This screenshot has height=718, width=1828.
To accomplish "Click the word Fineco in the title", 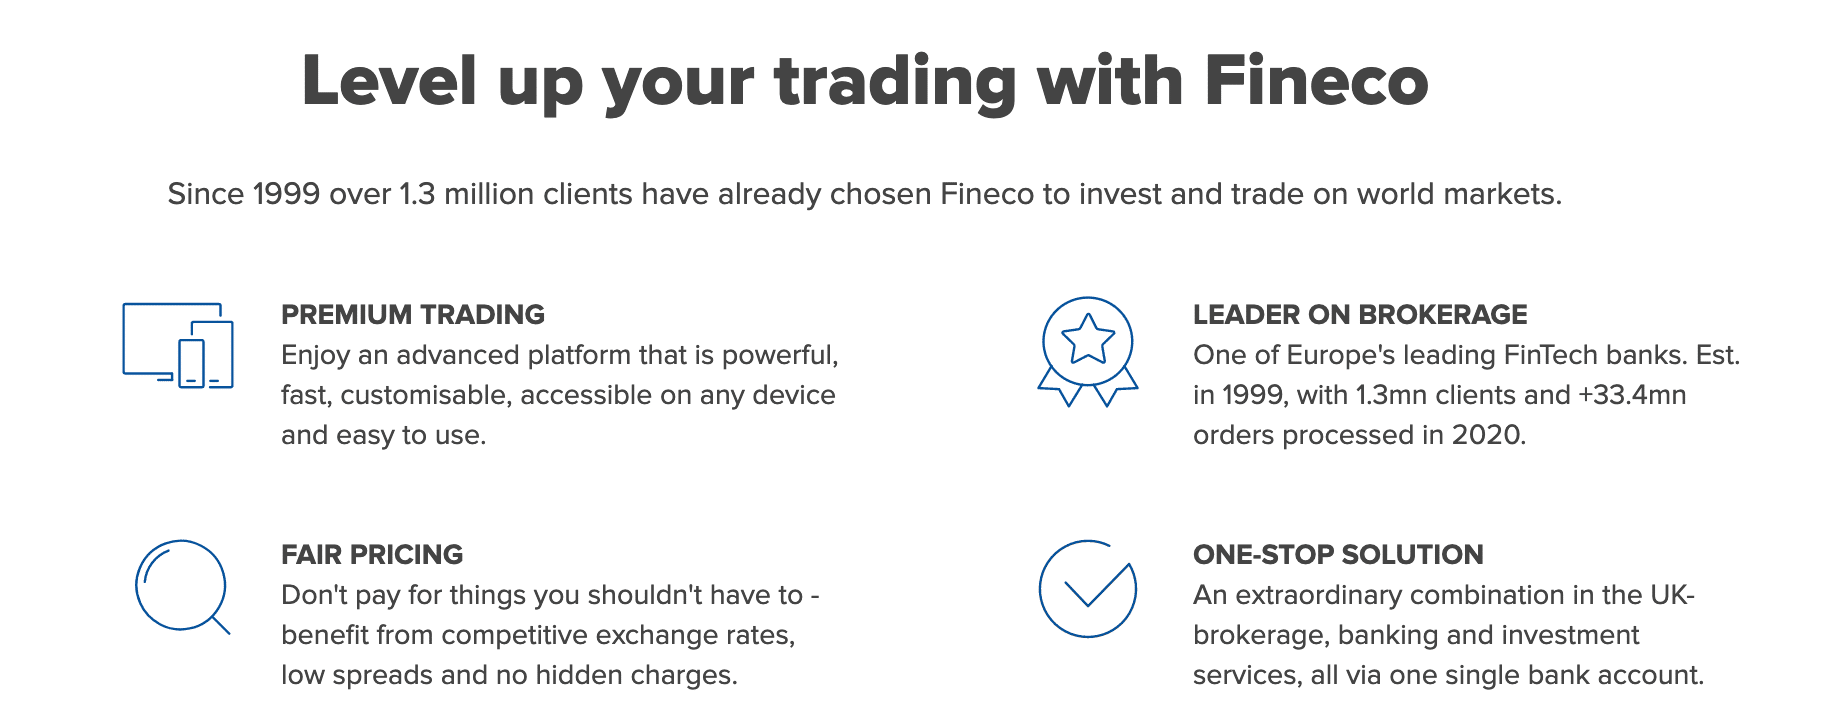I will point(1316,81).
